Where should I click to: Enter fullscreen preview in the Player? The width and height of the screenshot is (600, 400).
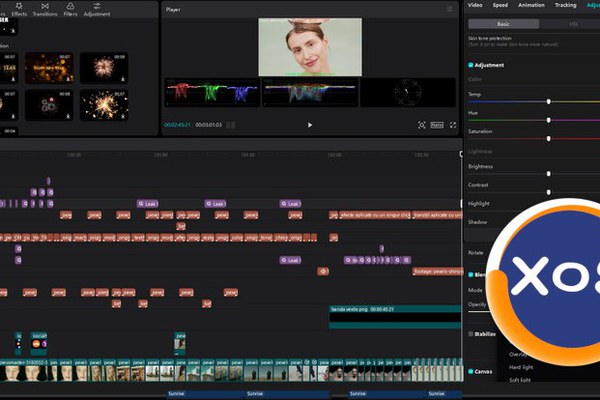coord(453,125)
